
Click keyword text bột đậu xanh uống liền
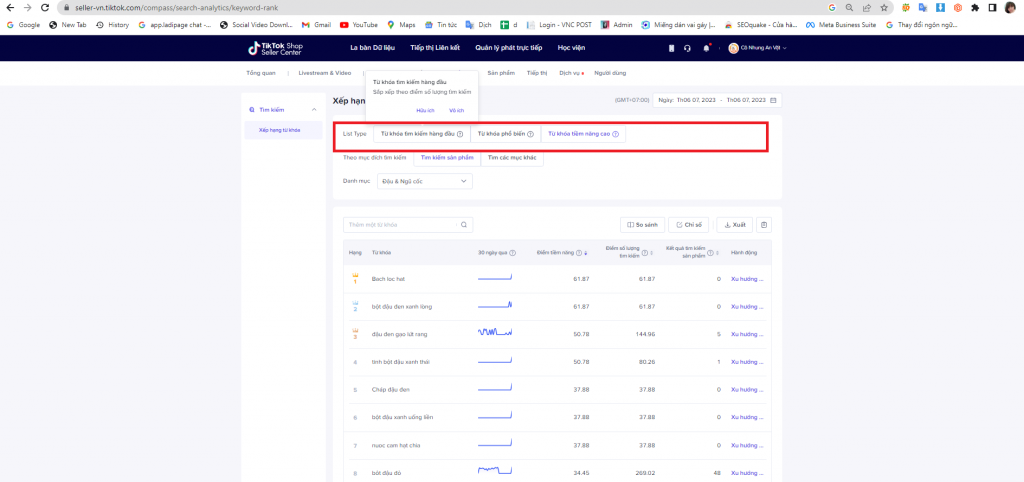click(402, 417)
